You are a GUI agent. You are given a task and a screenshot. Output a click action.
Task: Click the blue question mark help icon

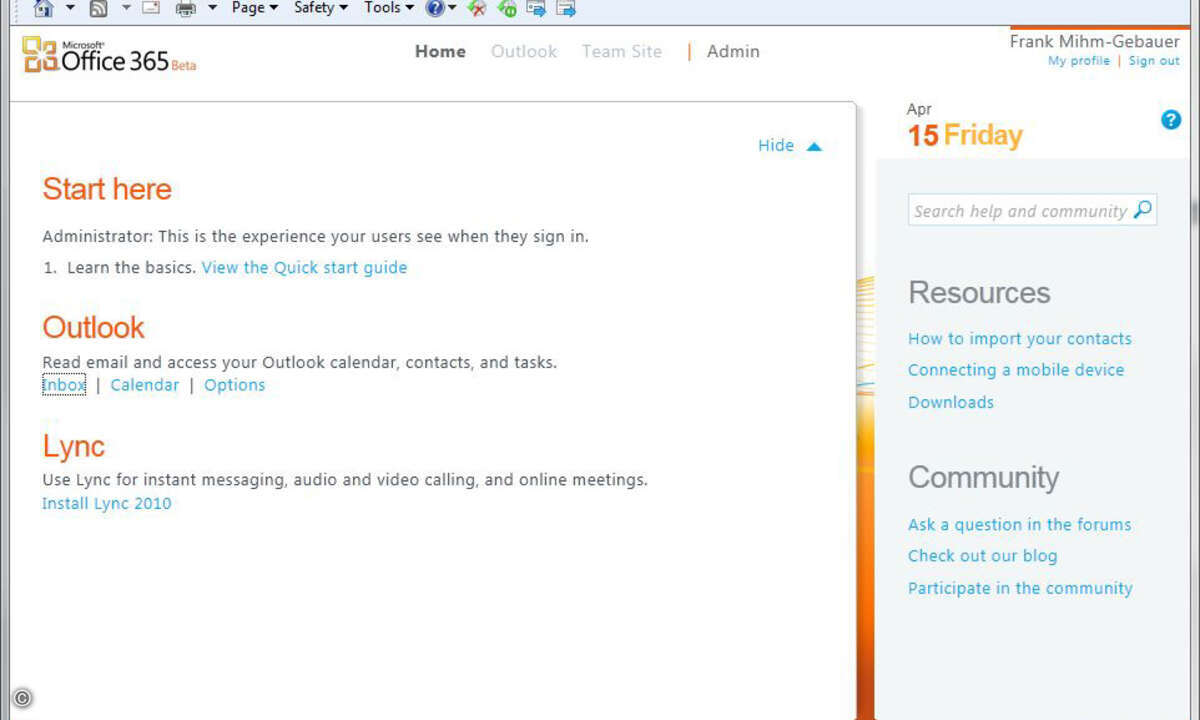(x=1171, y=119)
